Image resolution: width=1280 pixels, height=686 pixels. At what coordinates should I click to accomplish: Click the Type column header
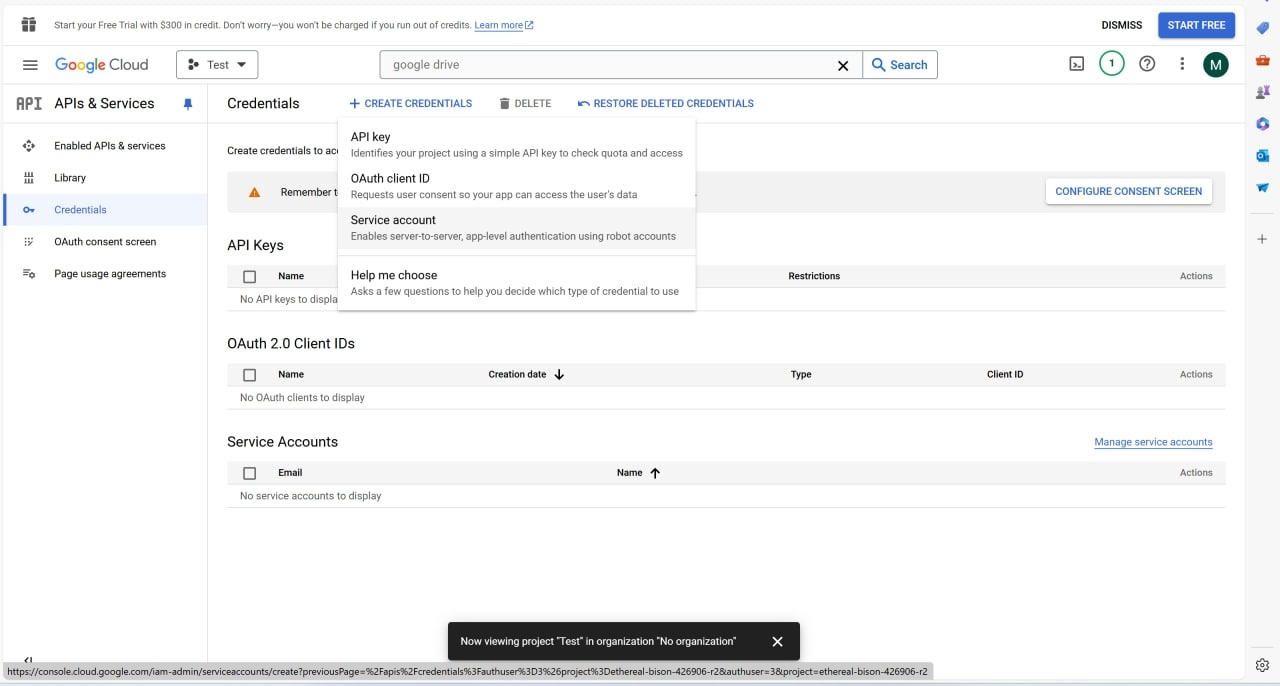pos(801,374)
